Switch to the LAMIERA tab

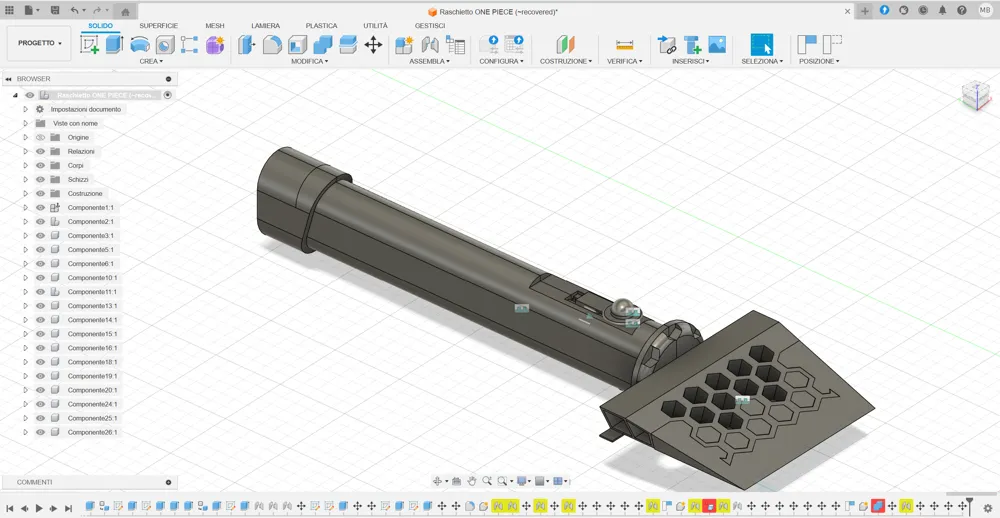pos(265,26)
